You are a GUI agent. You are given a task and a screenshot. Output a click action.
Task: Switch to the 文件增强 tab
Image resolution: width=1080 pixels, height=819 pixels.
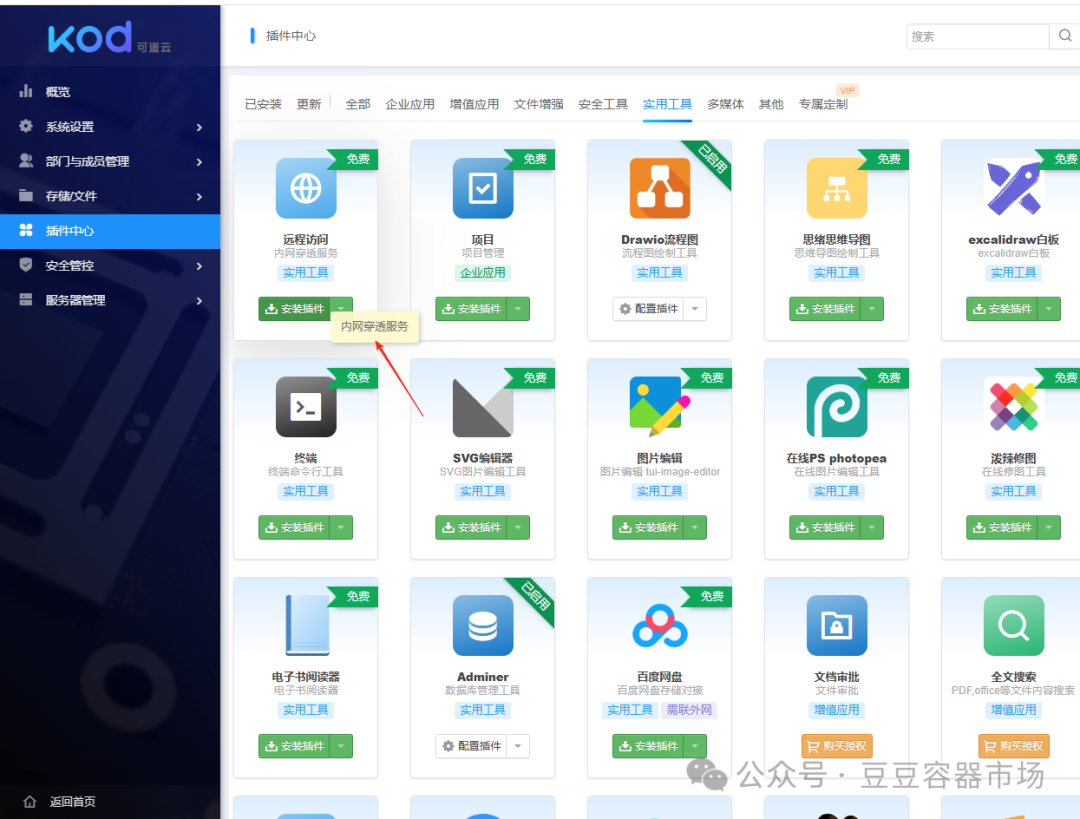(x=539, y=104)
